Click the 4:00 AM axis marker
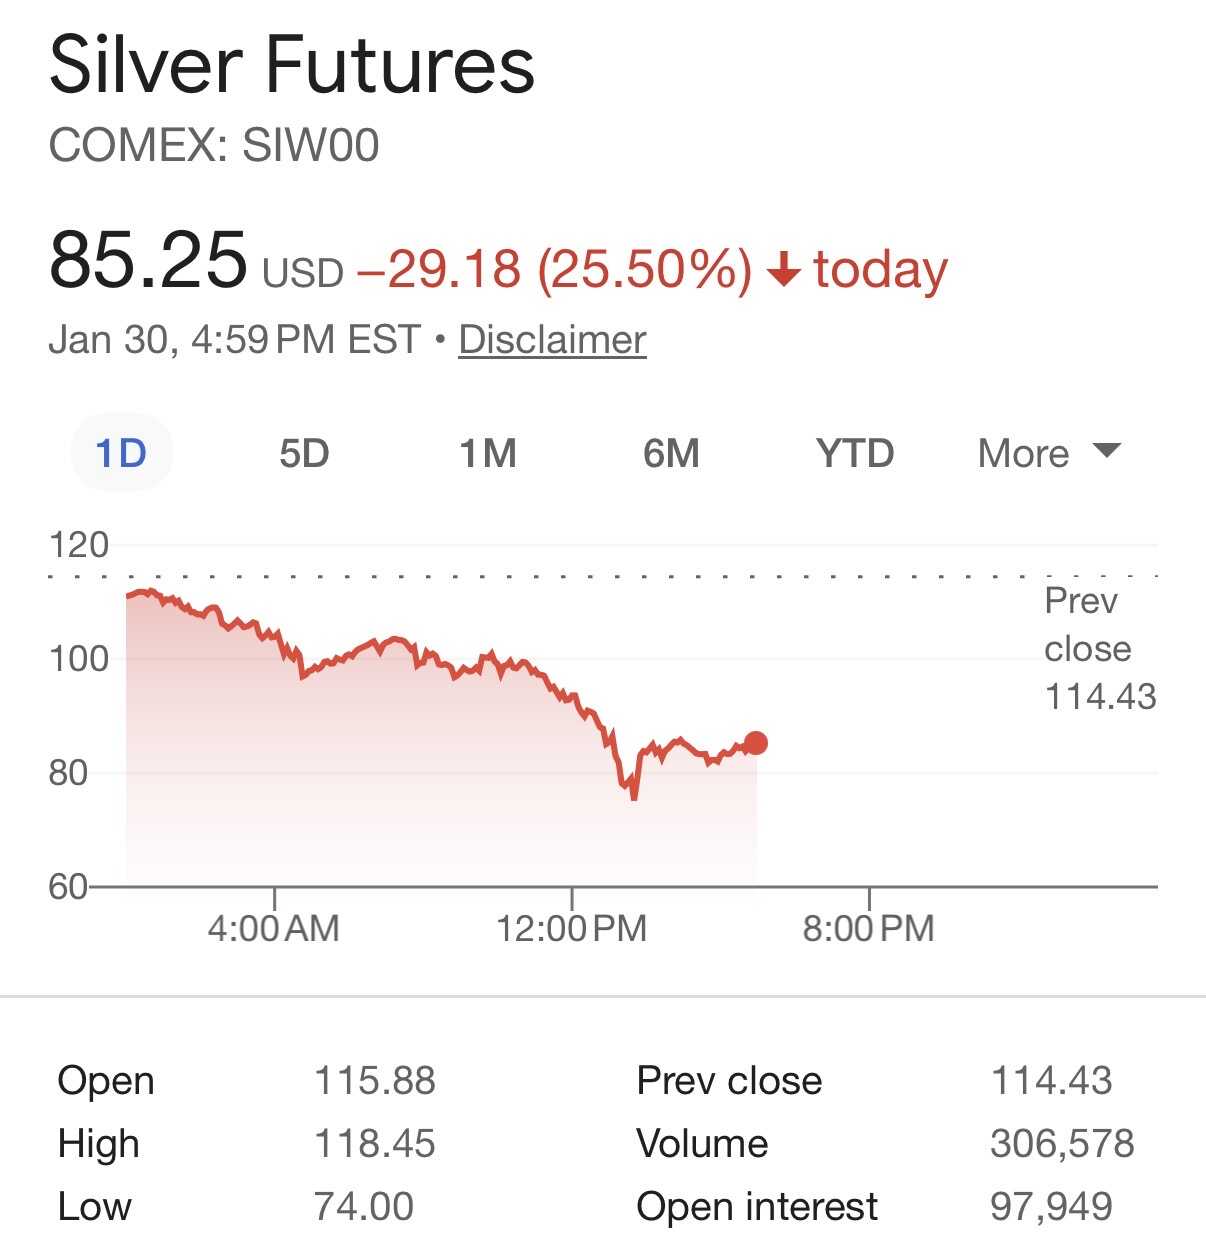This screenshot has width=1206, height=1253. (x=274, y=928)
